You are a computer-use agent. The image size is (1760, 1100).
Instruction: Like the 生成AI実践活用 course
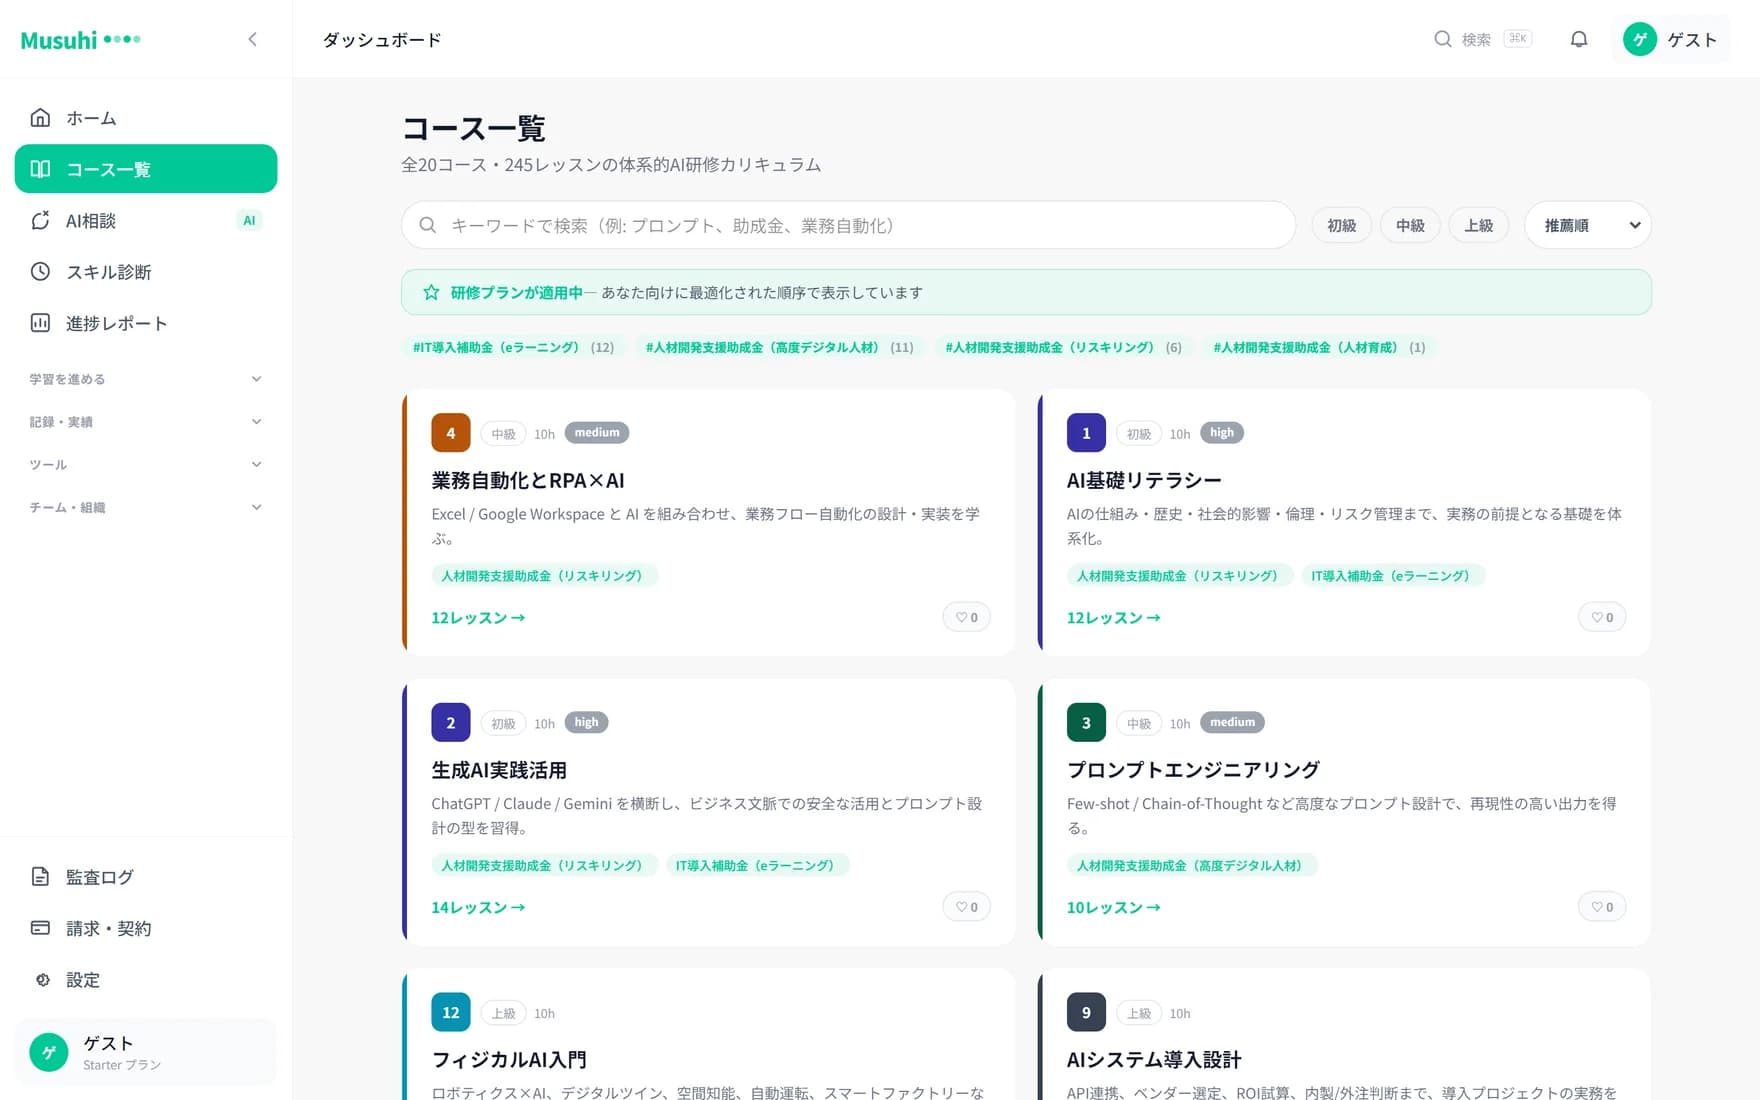coord(967,907)
